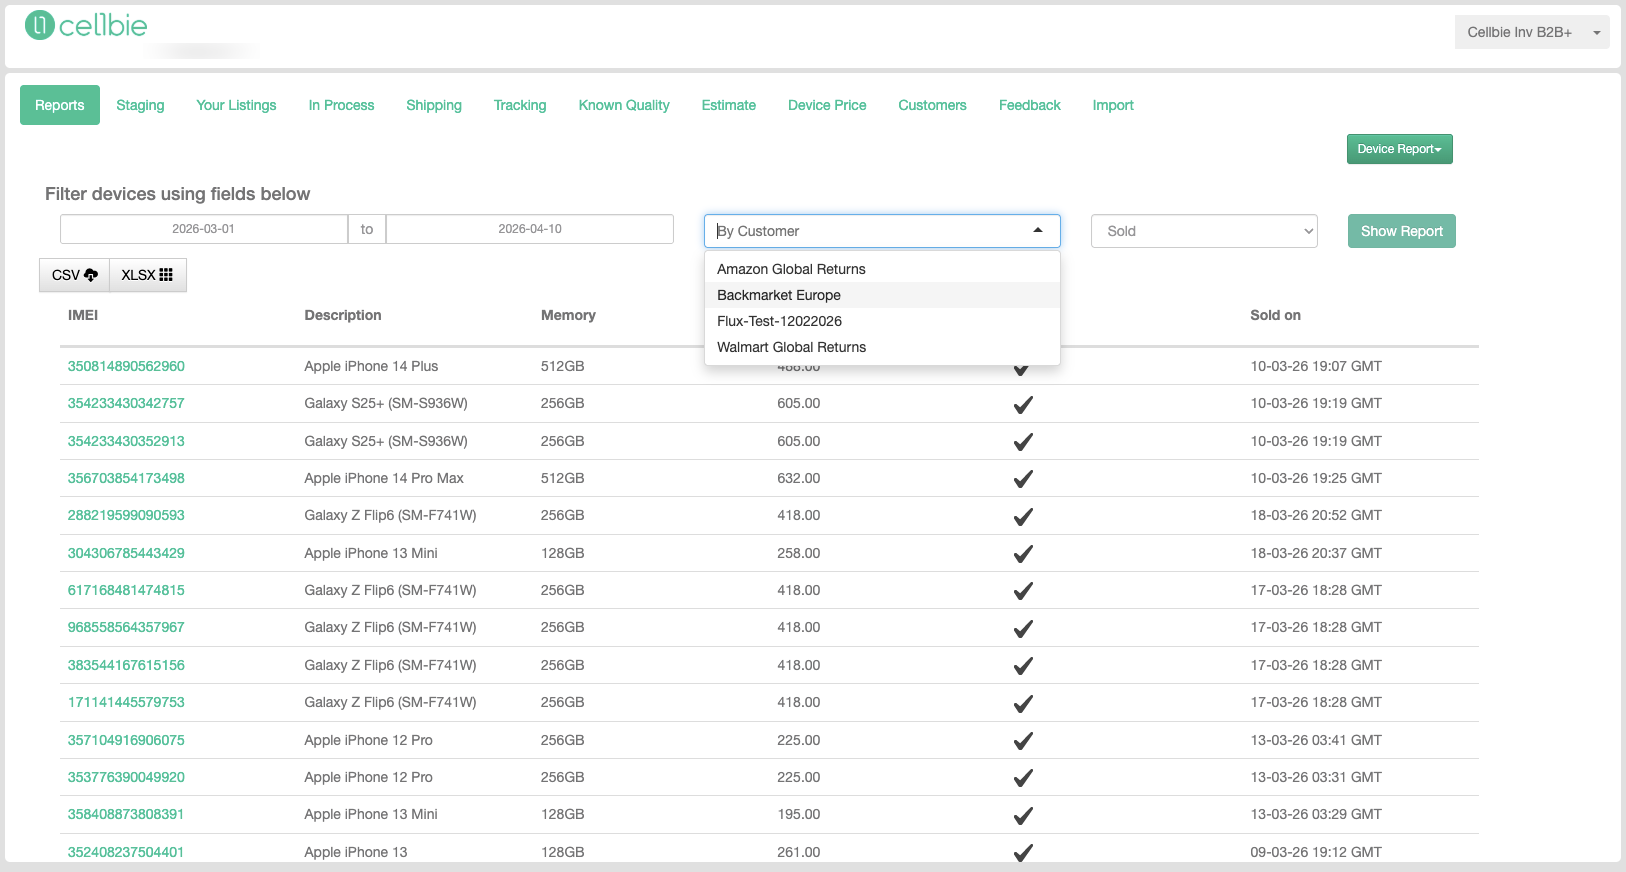
Task: Go to the Feedback tab
Action: 1030,105
